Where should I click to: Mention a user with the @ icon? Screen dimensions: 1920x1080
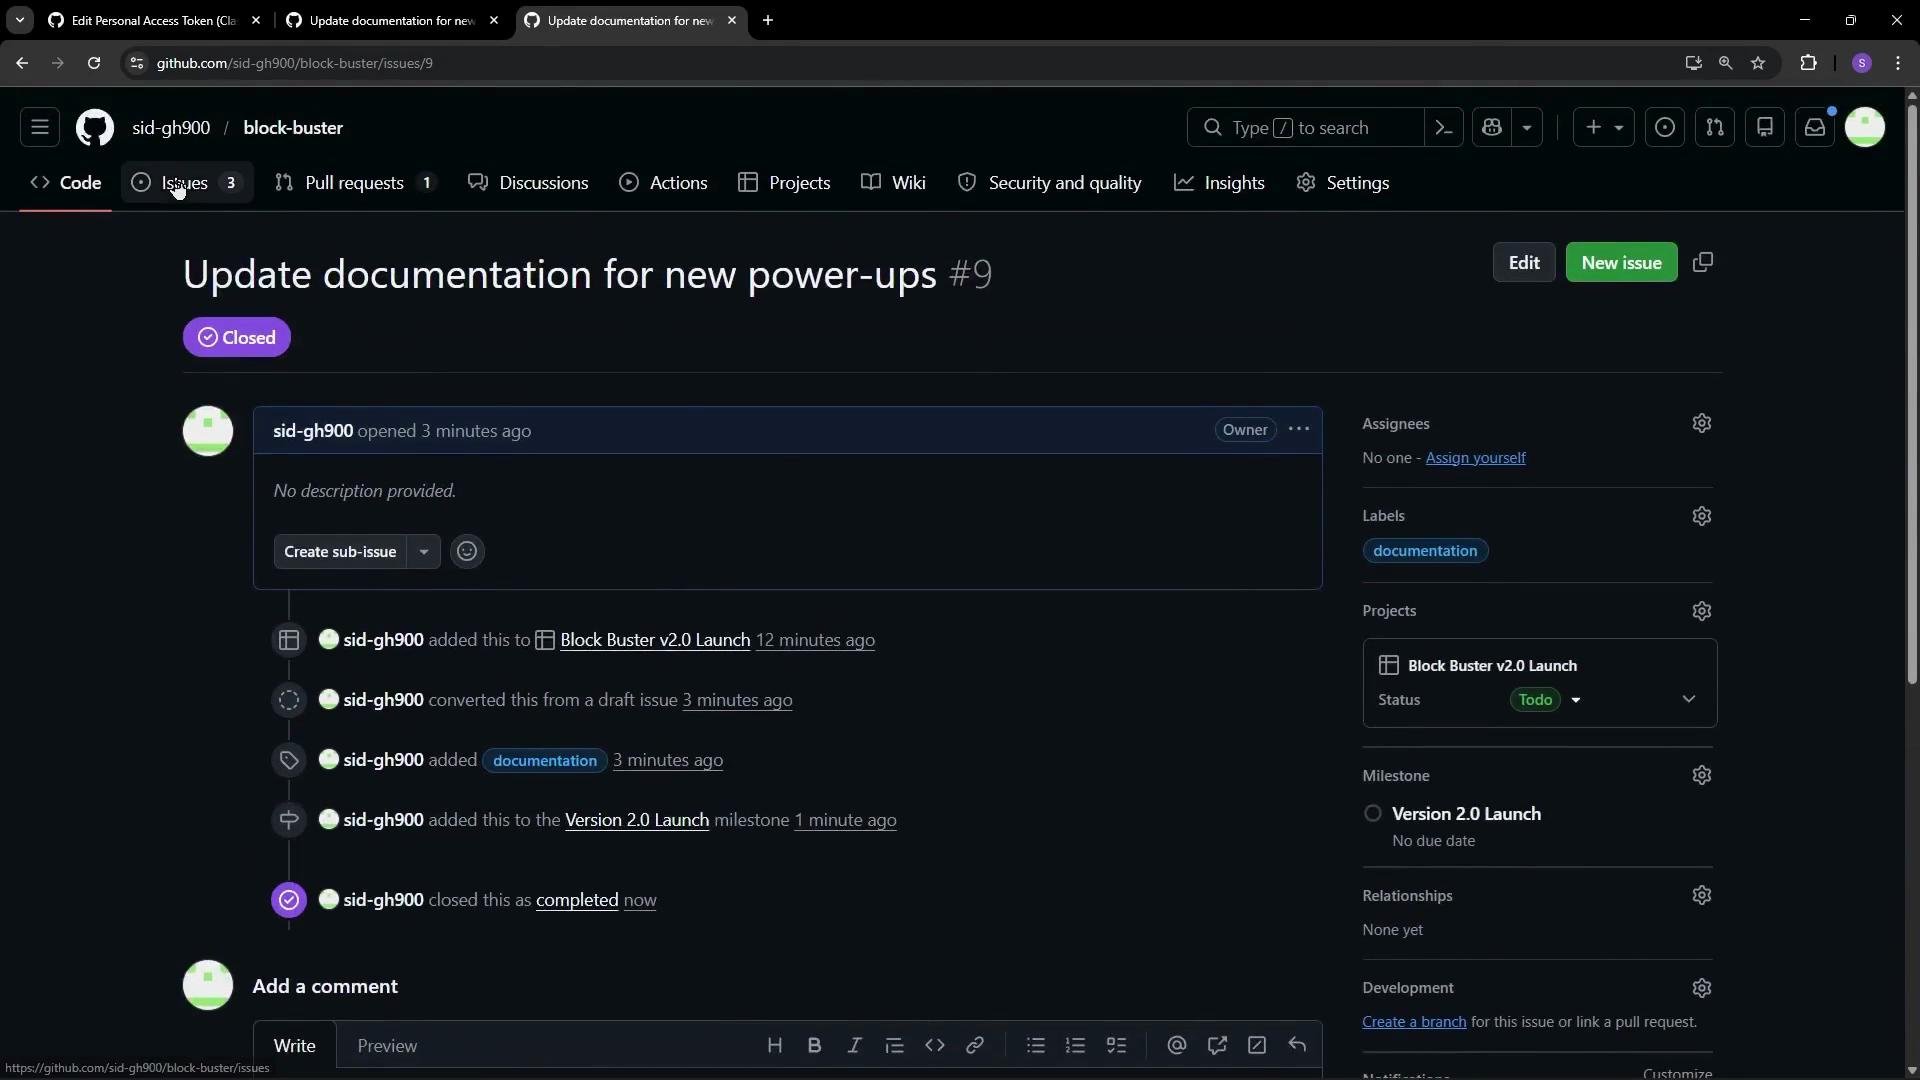[x=1177, y=1045]
